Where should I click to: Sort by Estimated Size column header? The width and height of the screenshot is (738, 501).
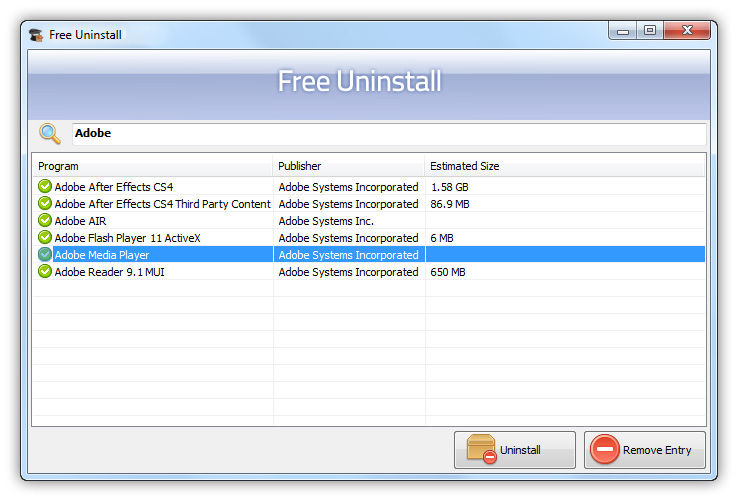coord(565,166)
